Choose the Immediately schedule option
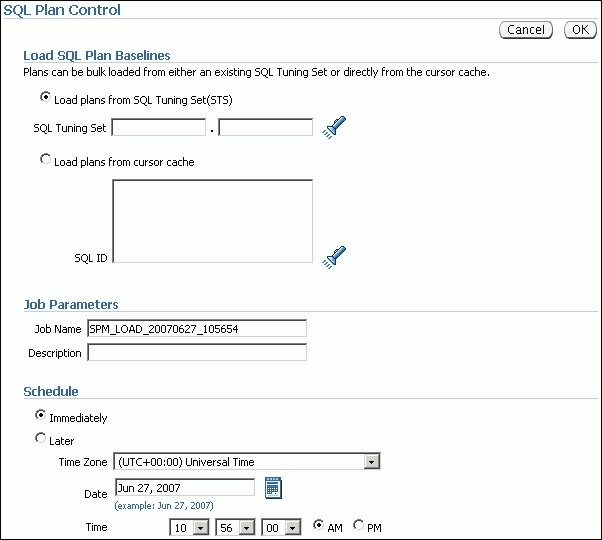The image size is (602, 540). [41, 416]
